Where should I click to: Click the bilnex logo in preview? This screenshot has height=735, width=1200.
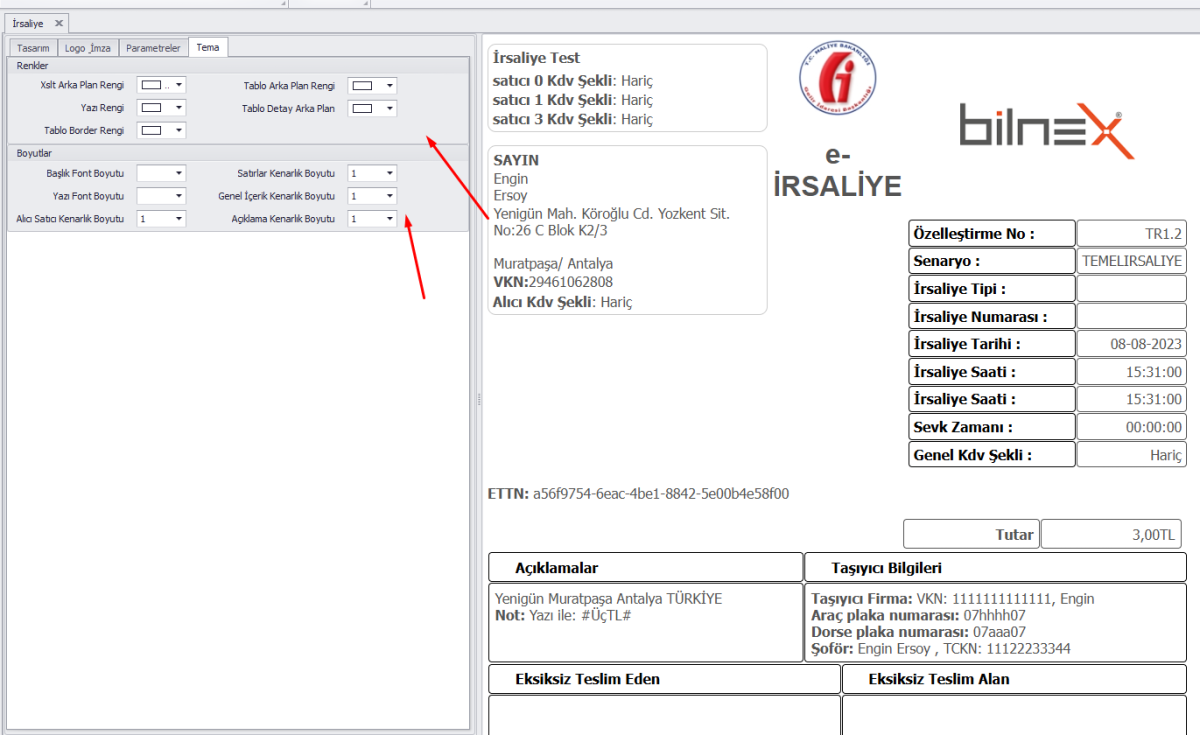point(1046,129)
